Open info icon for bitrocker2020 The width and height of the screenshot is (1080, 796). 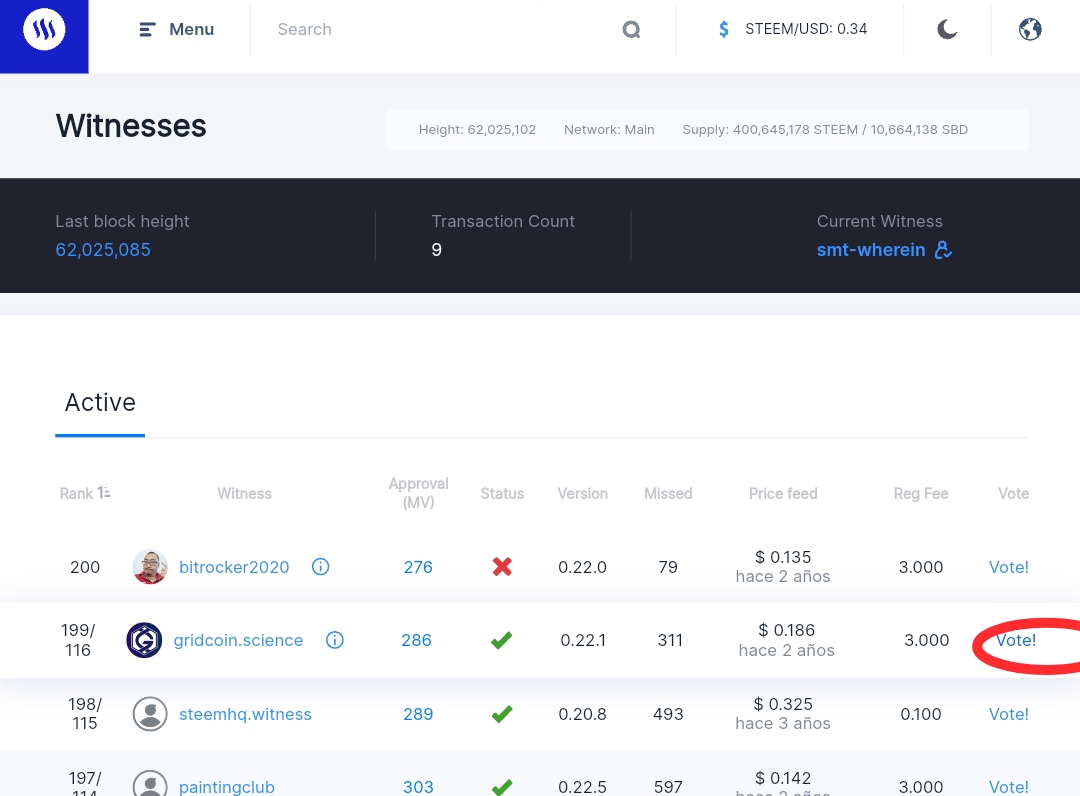tap(320, 567)
